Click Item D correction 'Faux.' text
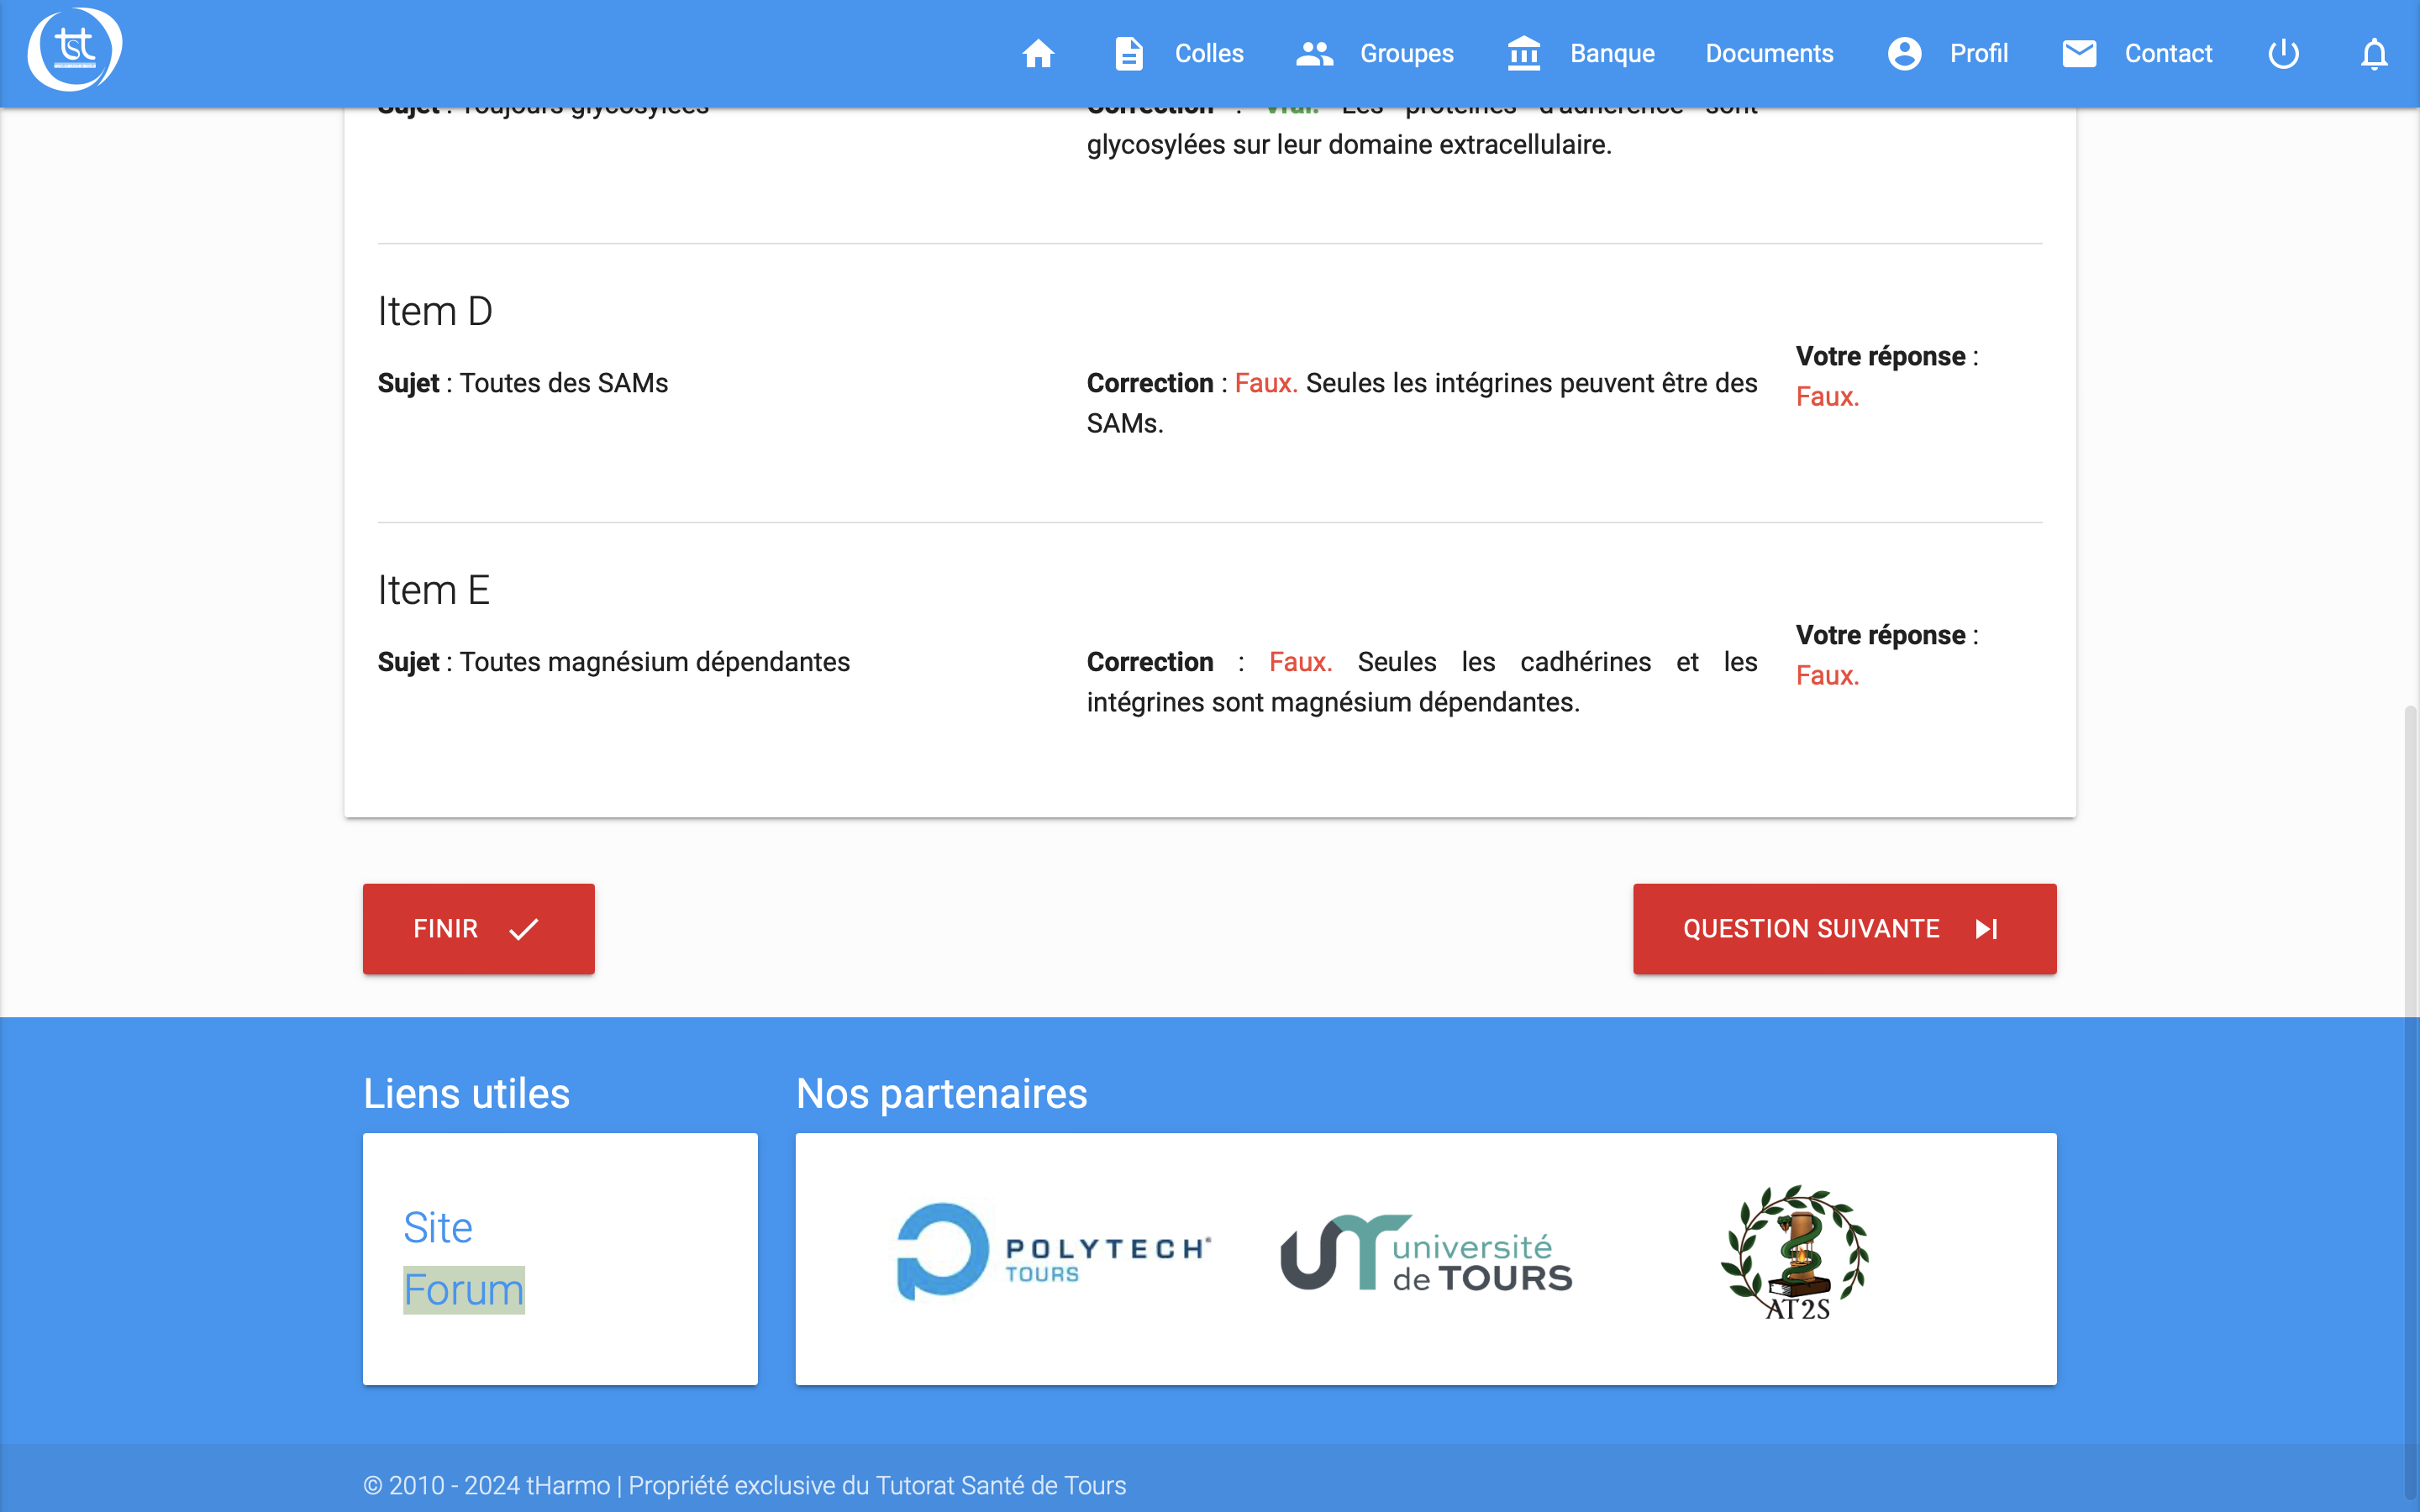Viewport: 2420px width, 1512px height. [1266, 383]
